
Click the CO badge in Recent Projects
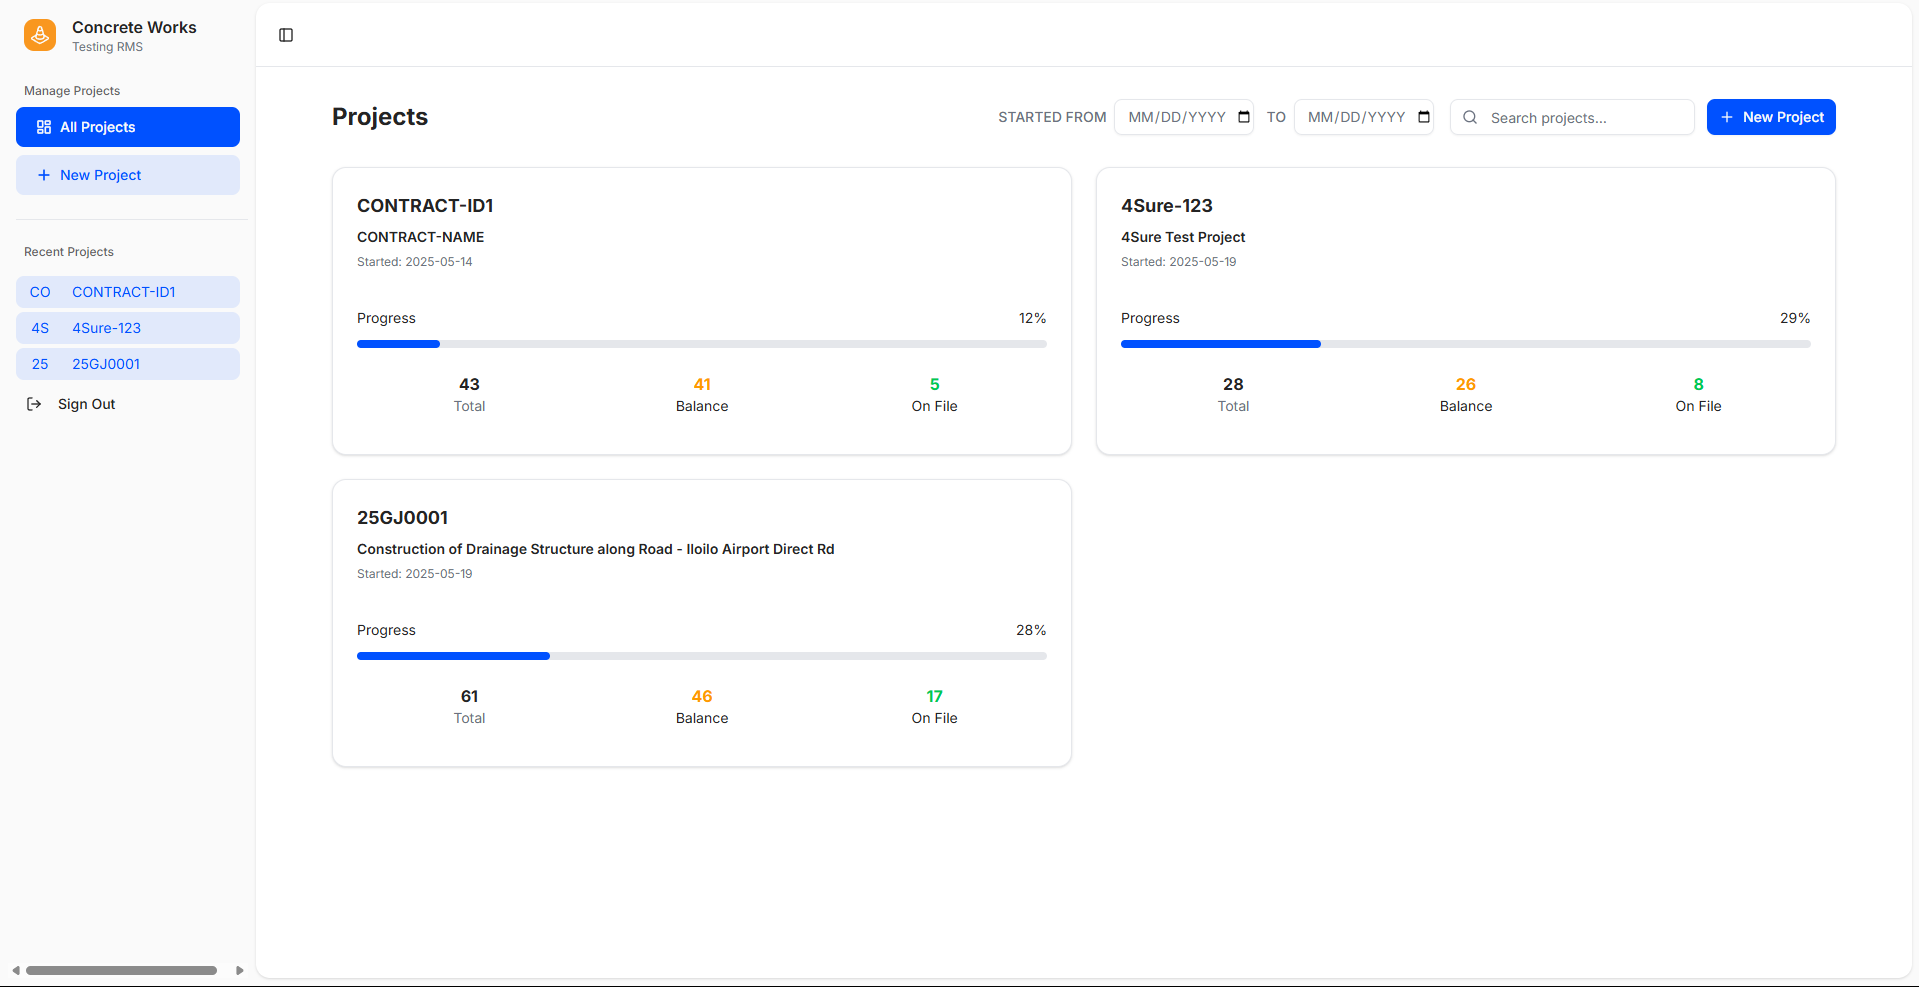point(40,292)
